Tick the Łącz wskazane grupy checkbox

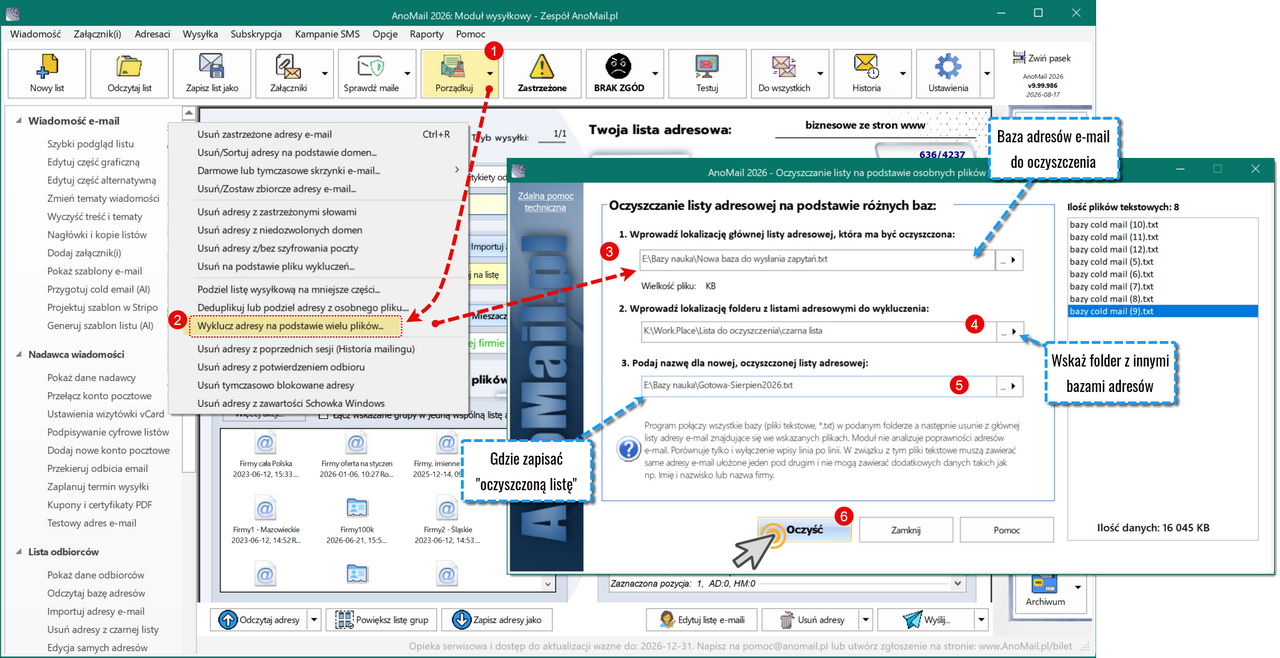[324, 416]
